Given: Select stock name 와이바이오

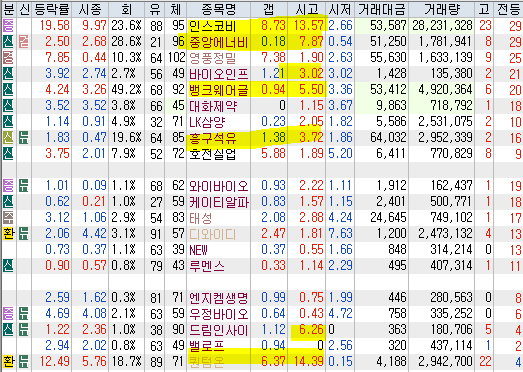Looking at the screenshot, I should pos(218,185).
